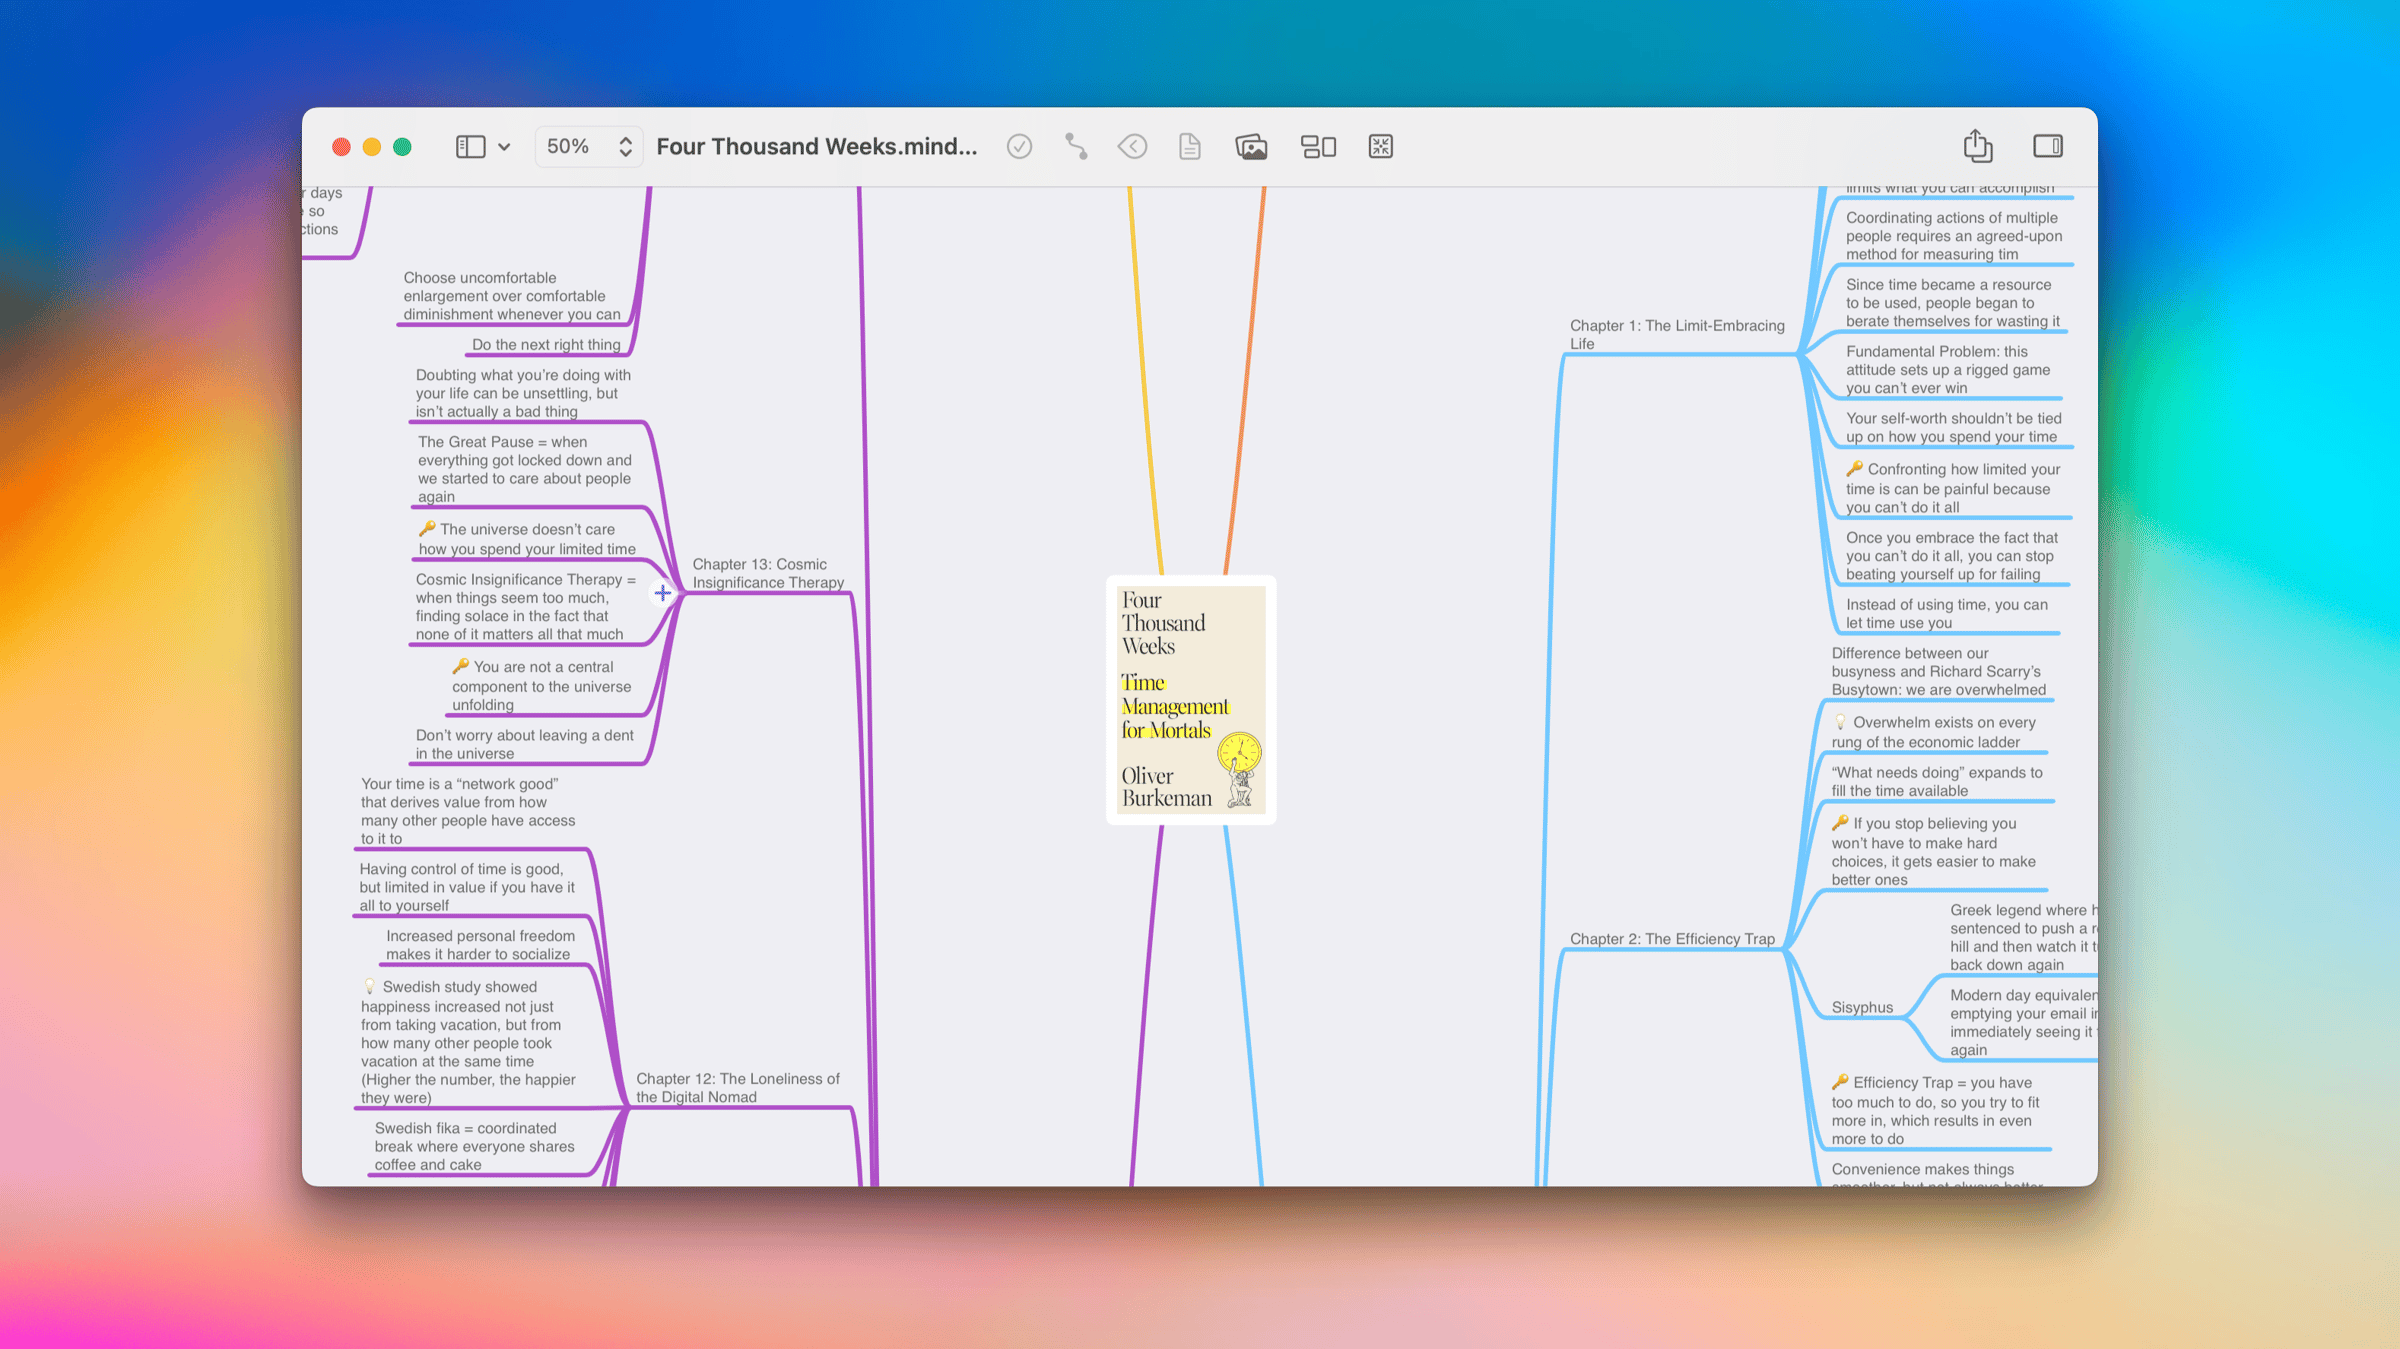Select 'Efficiency Trap = you have too much' node
This screenshot has height=1349, width=2400.
(x=1935, y=1110)
